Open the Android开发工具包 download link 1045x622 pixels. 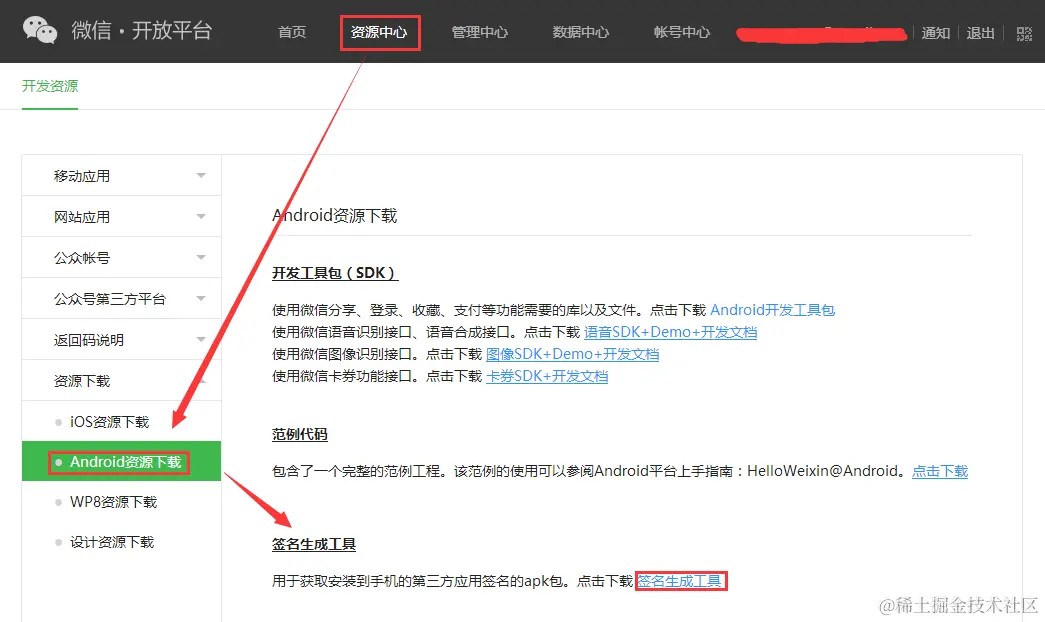pos(772,310)
